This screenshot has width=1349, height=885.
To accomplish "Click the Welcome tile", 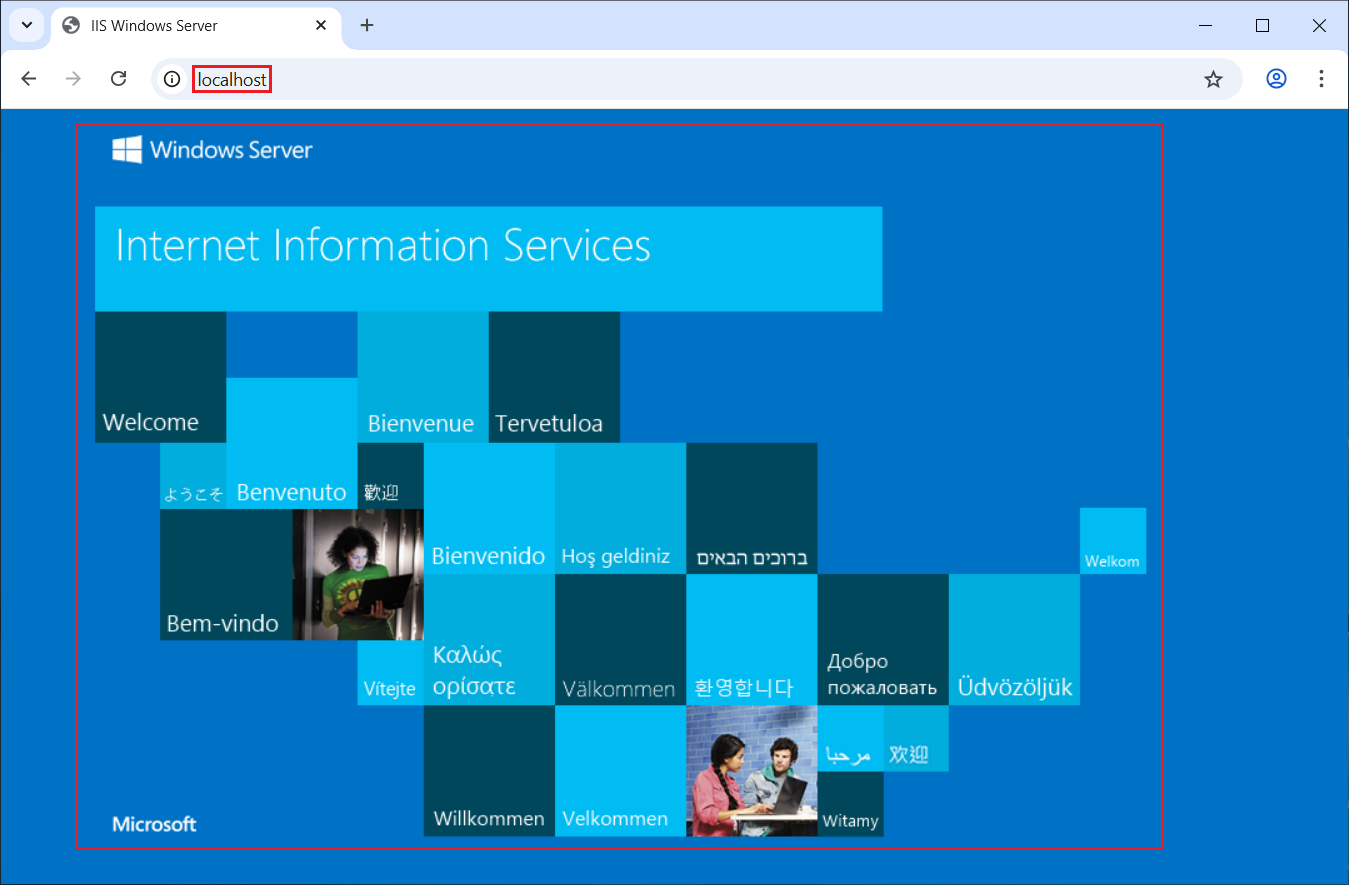I will (160, 377).
